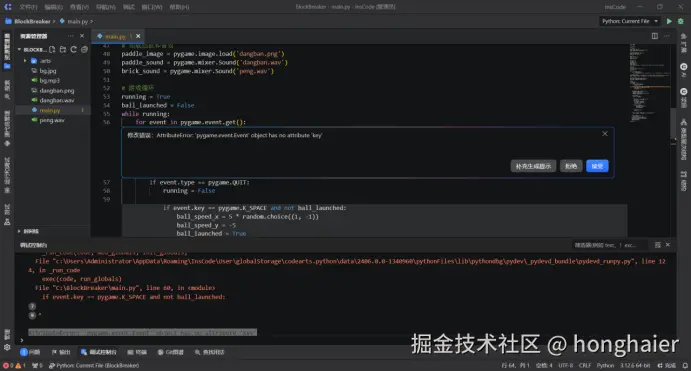Screen dimensions: 692x371
Task: Open explorer panel more-options ellipsis
Action: tap(71, 36)
